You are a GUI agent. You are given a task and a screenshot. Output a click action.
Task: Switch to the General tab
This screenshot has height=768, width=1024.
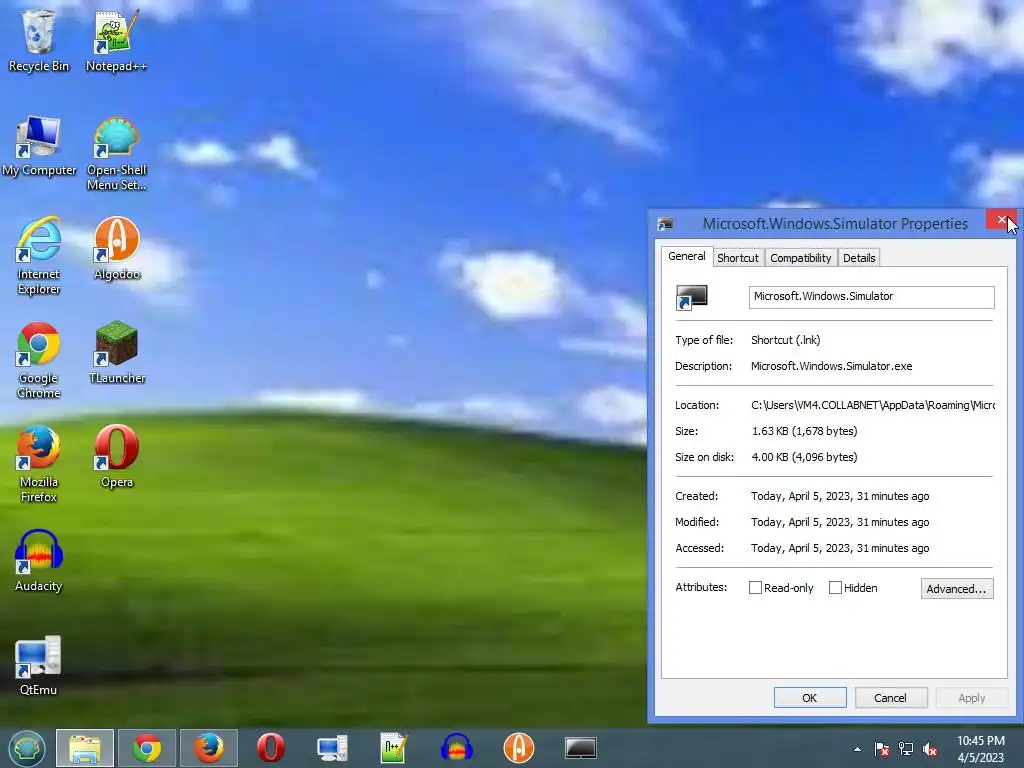[686, 256]
